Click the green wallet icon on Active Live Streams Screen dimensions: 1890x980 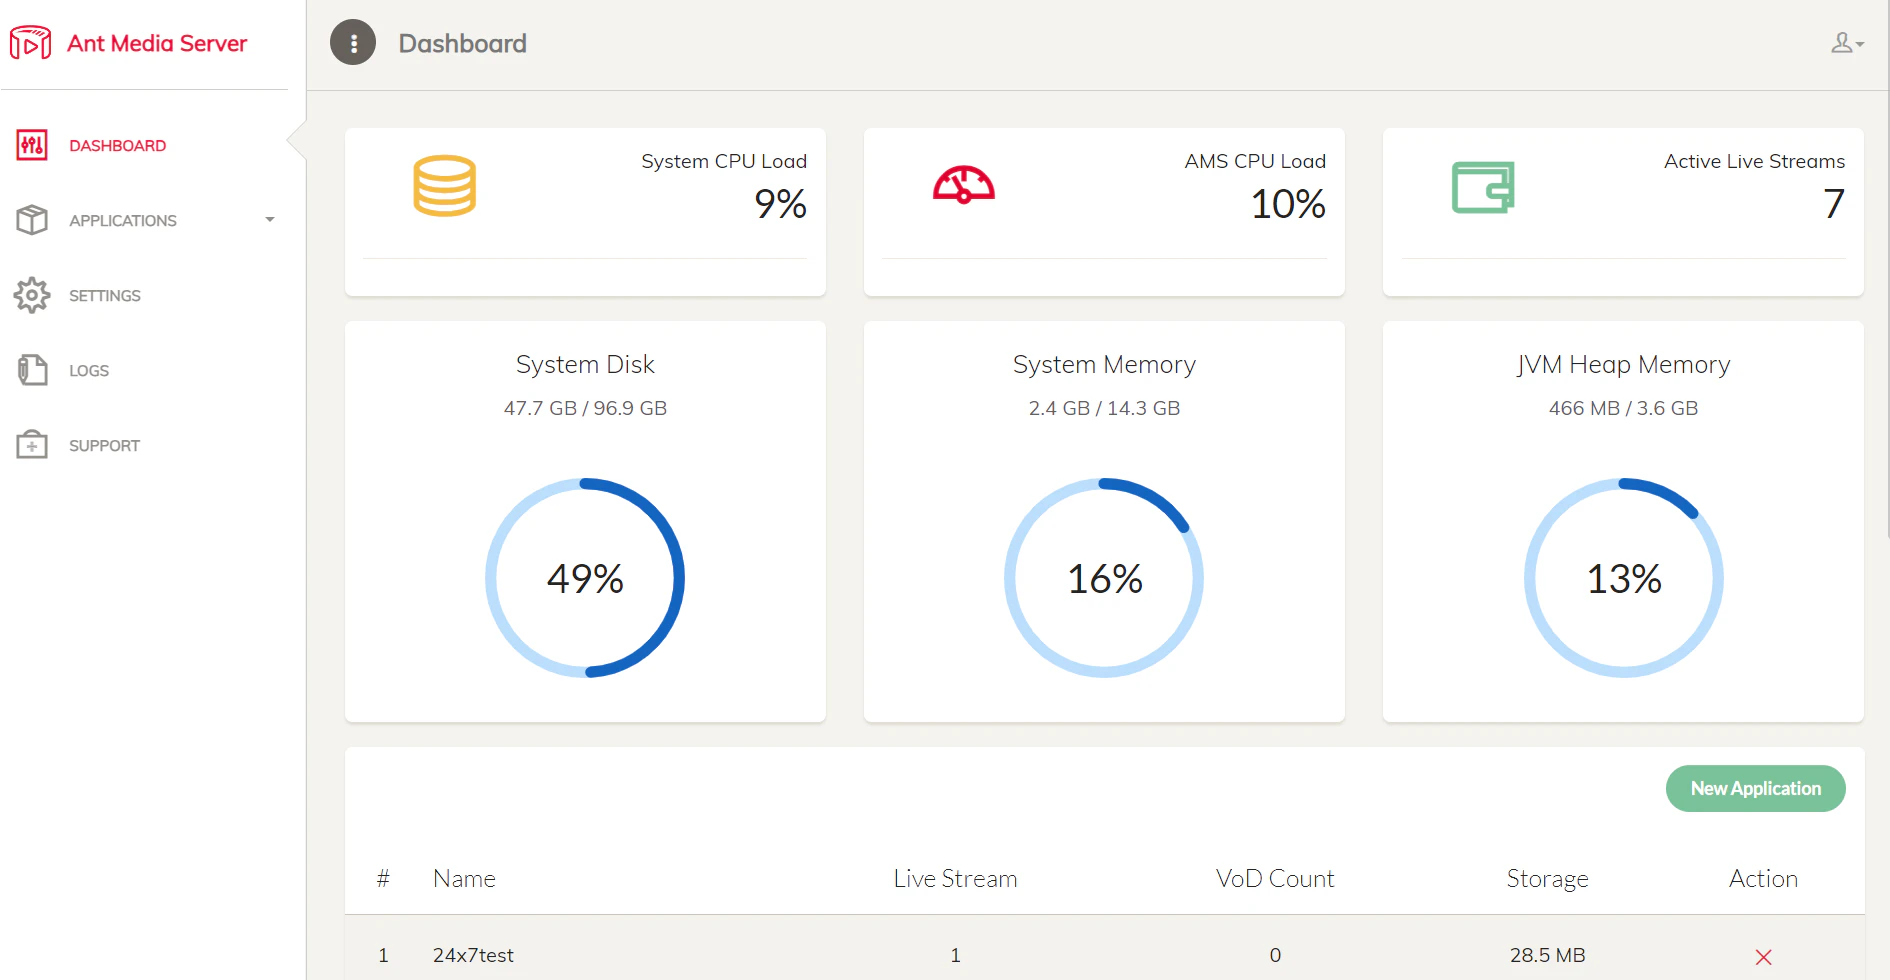click(x=1482, y=185)
